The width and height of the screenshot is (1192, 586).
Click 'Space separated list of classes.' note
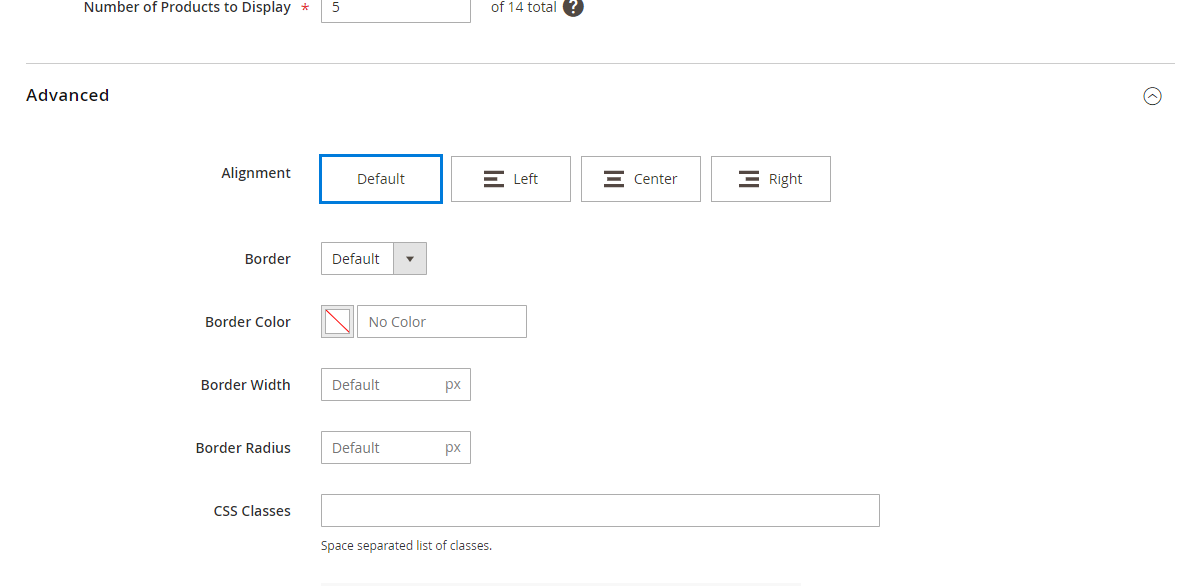coord(407,546)
